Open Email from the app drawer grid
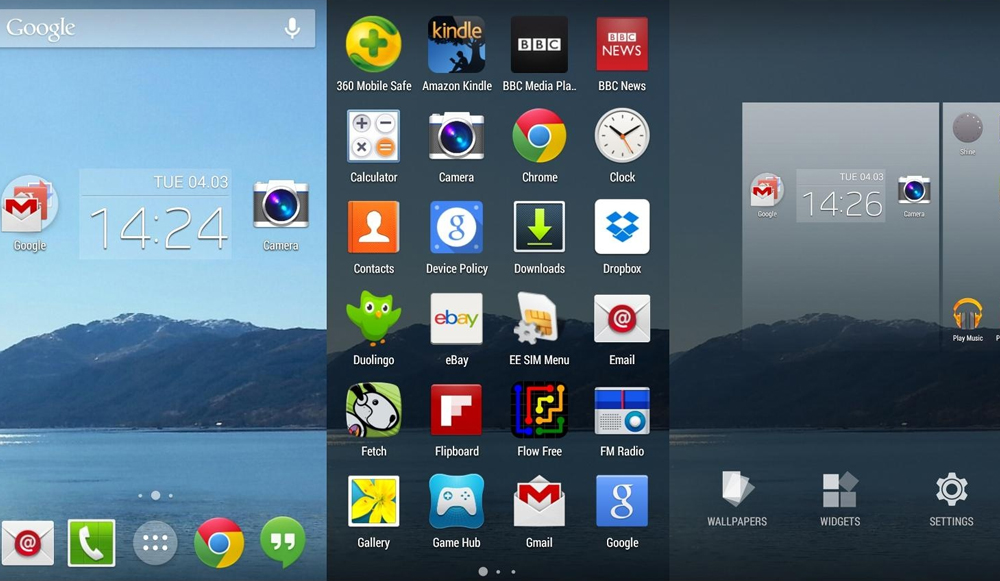 [x=622, y=318]
